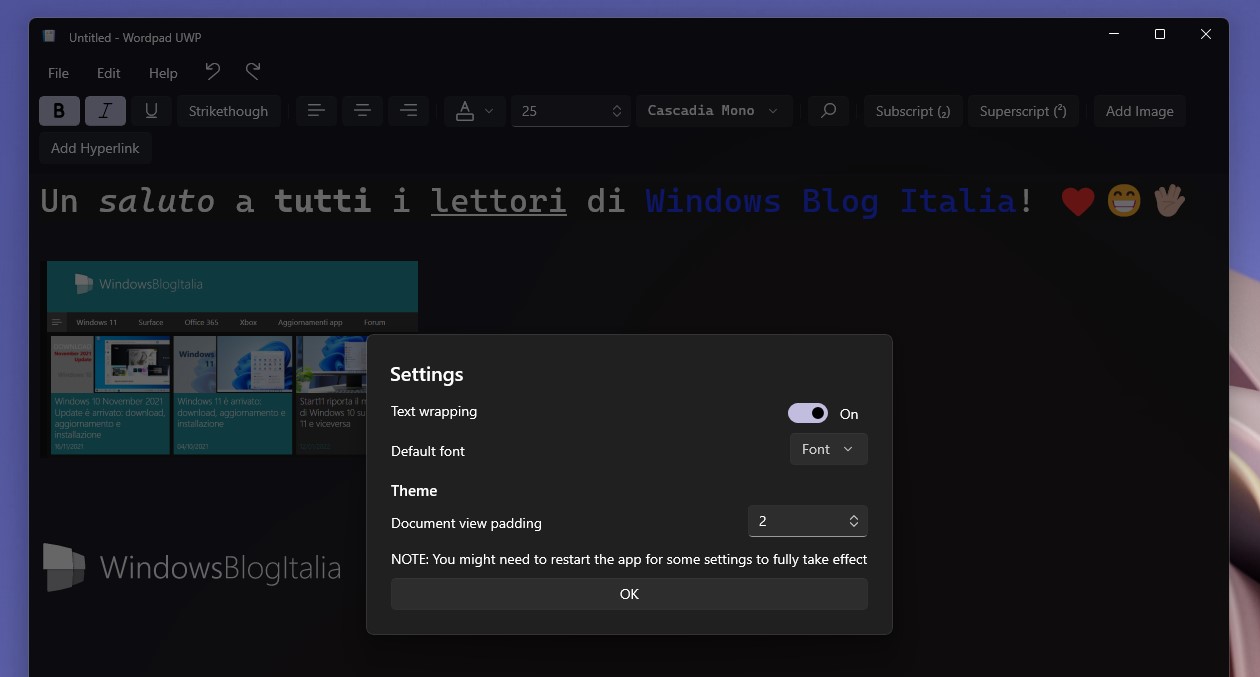Viewport: 1260px width, 677px height.
Task: Toggle Italic formatting button
Action: click(105, 111)
